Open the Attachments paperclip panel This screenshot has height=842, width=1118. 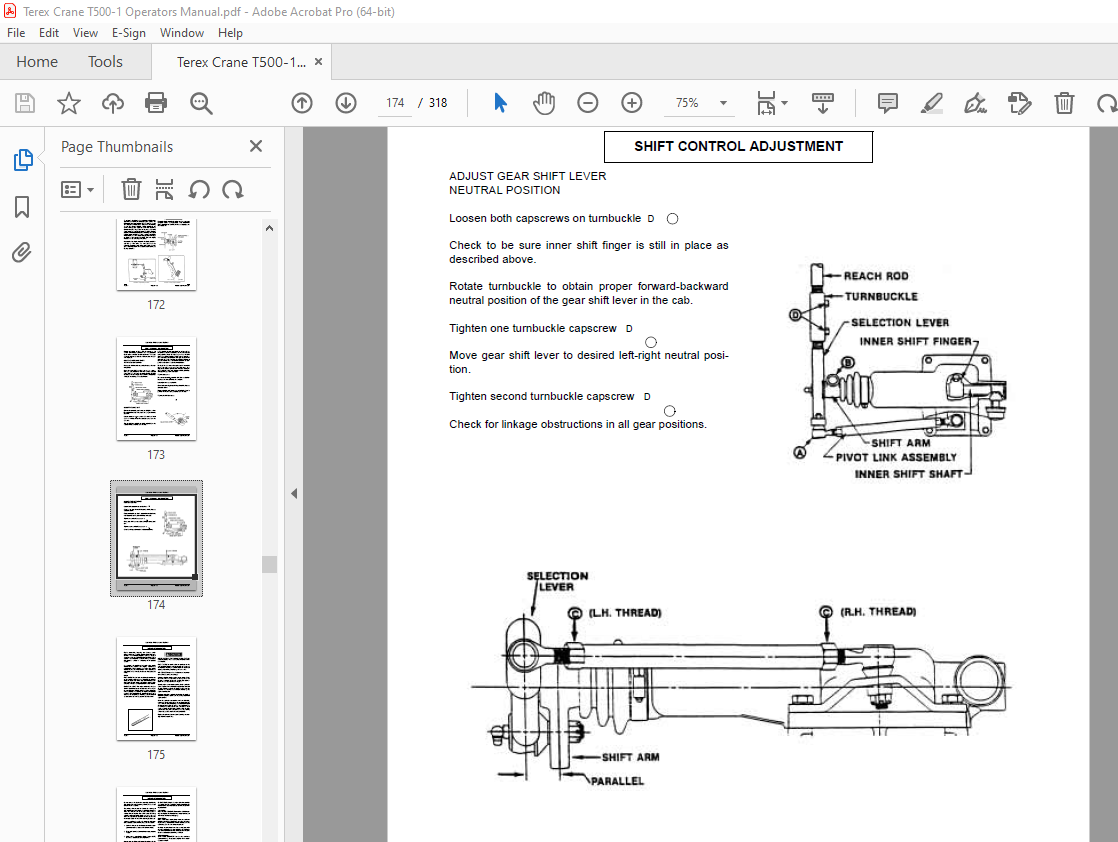pos(21,252)
